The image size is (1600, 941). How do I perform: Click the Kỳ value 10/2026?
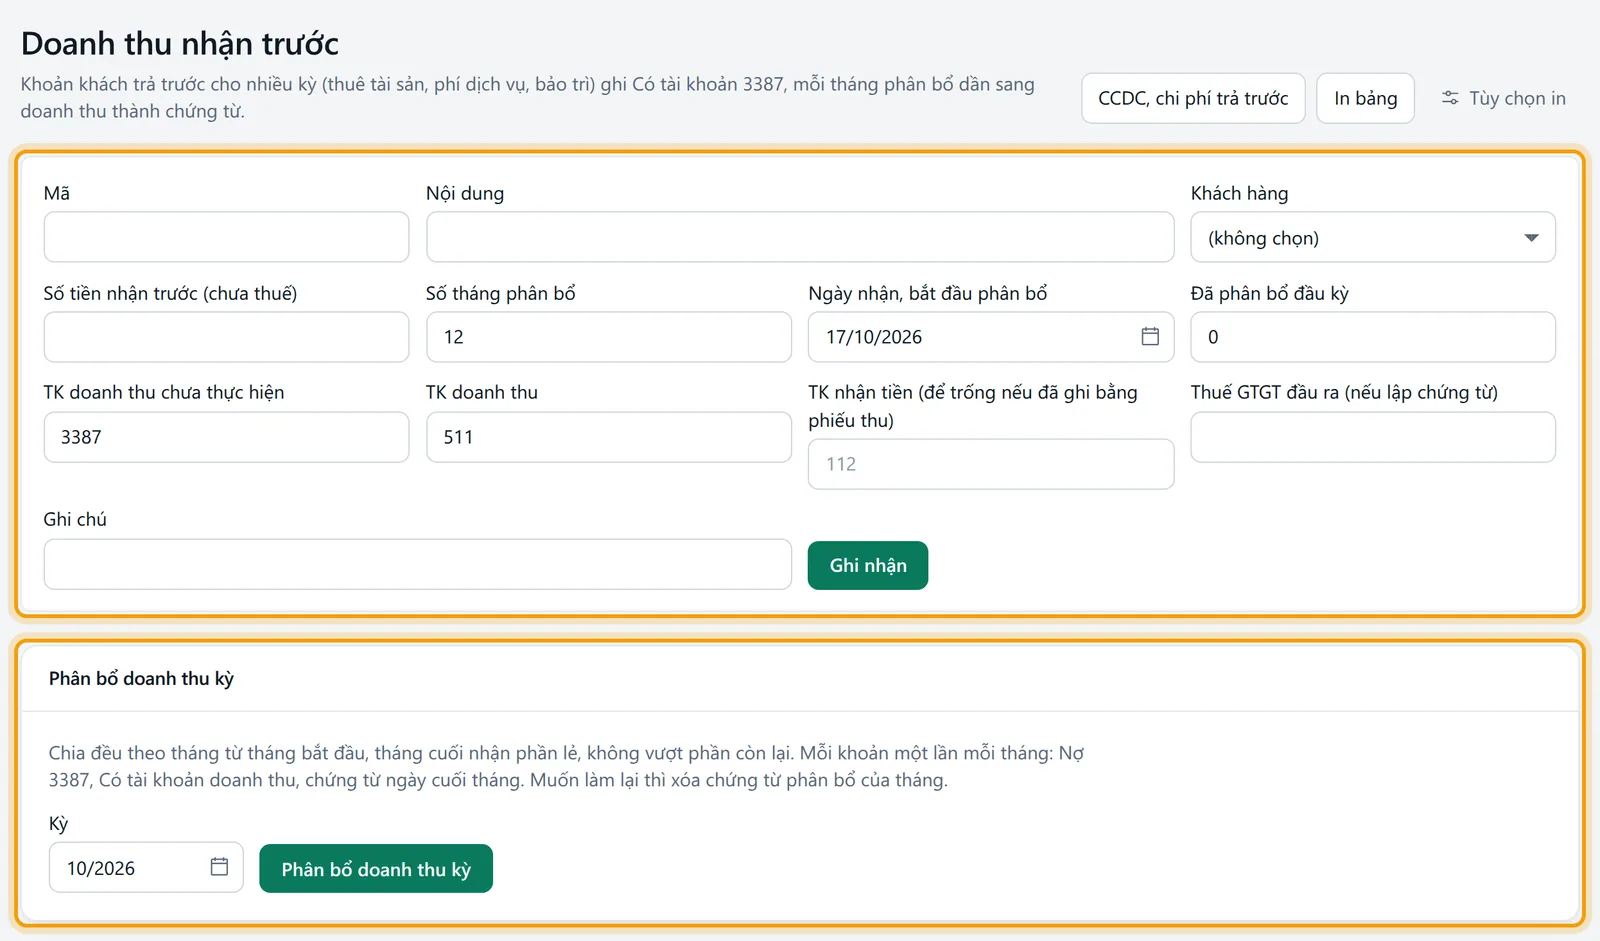101,868
